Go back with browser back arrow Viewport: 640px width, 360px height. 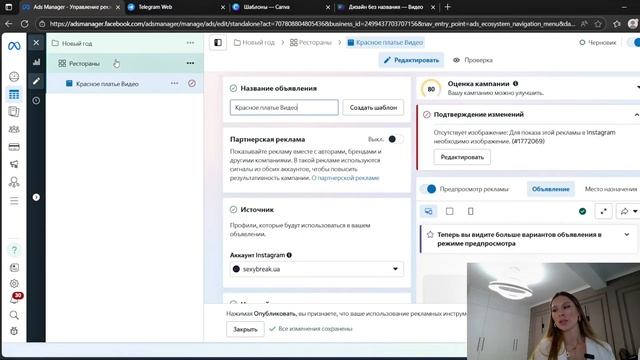click(9, 24)
